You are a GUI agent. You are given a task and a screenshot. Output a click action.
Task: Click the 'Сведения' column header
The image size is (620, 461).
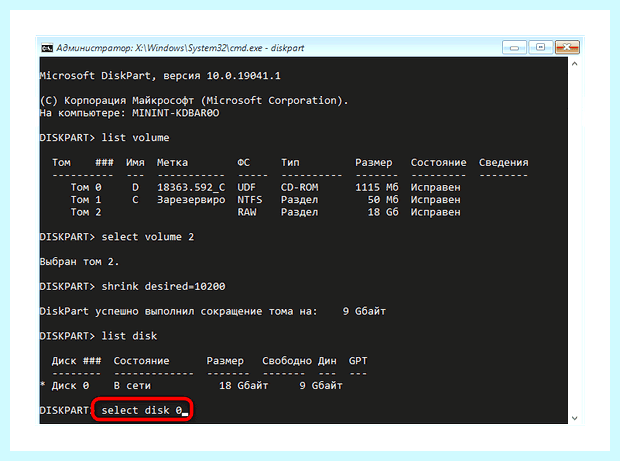coord(503,162)
